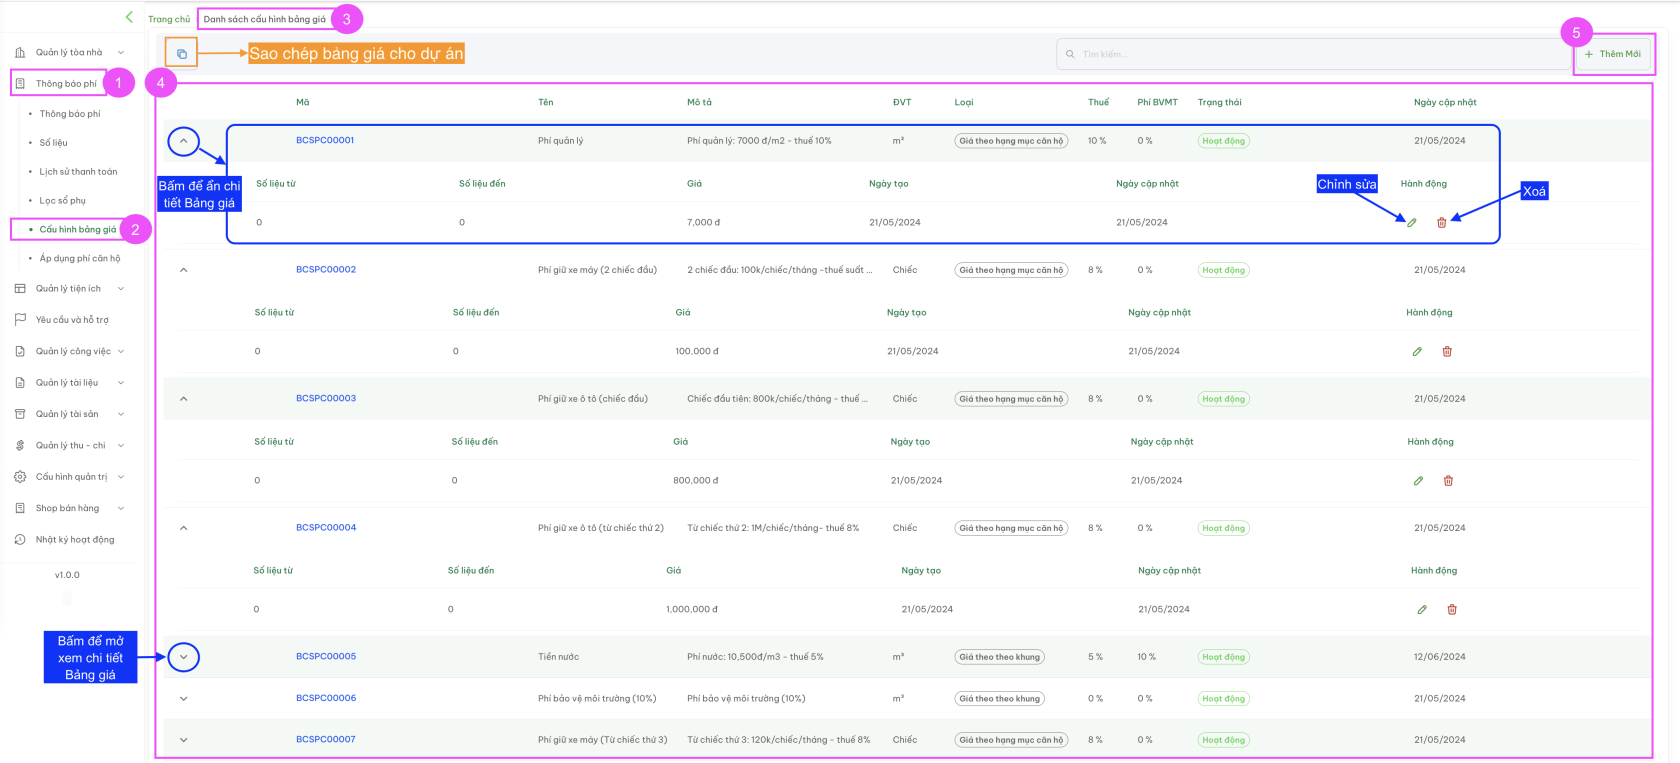Expand price details of BCSPC00005

tap(184, 657)
